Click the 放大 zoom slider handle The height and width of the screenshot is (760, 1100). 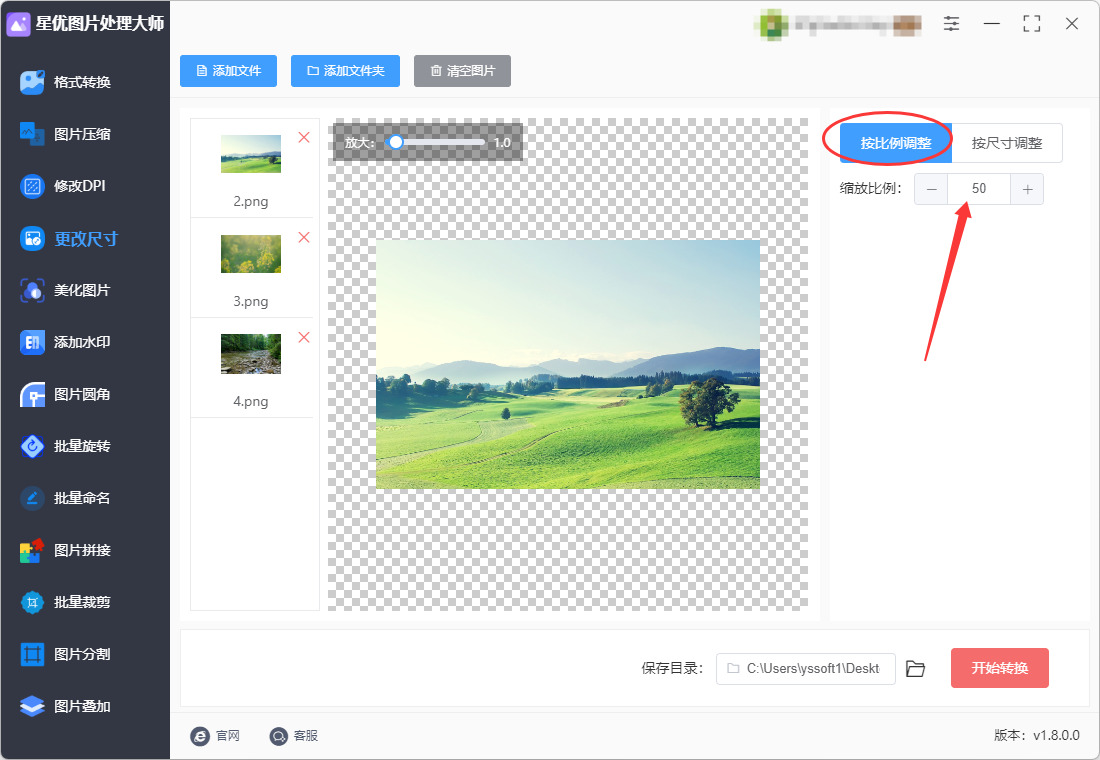(396, 142)
